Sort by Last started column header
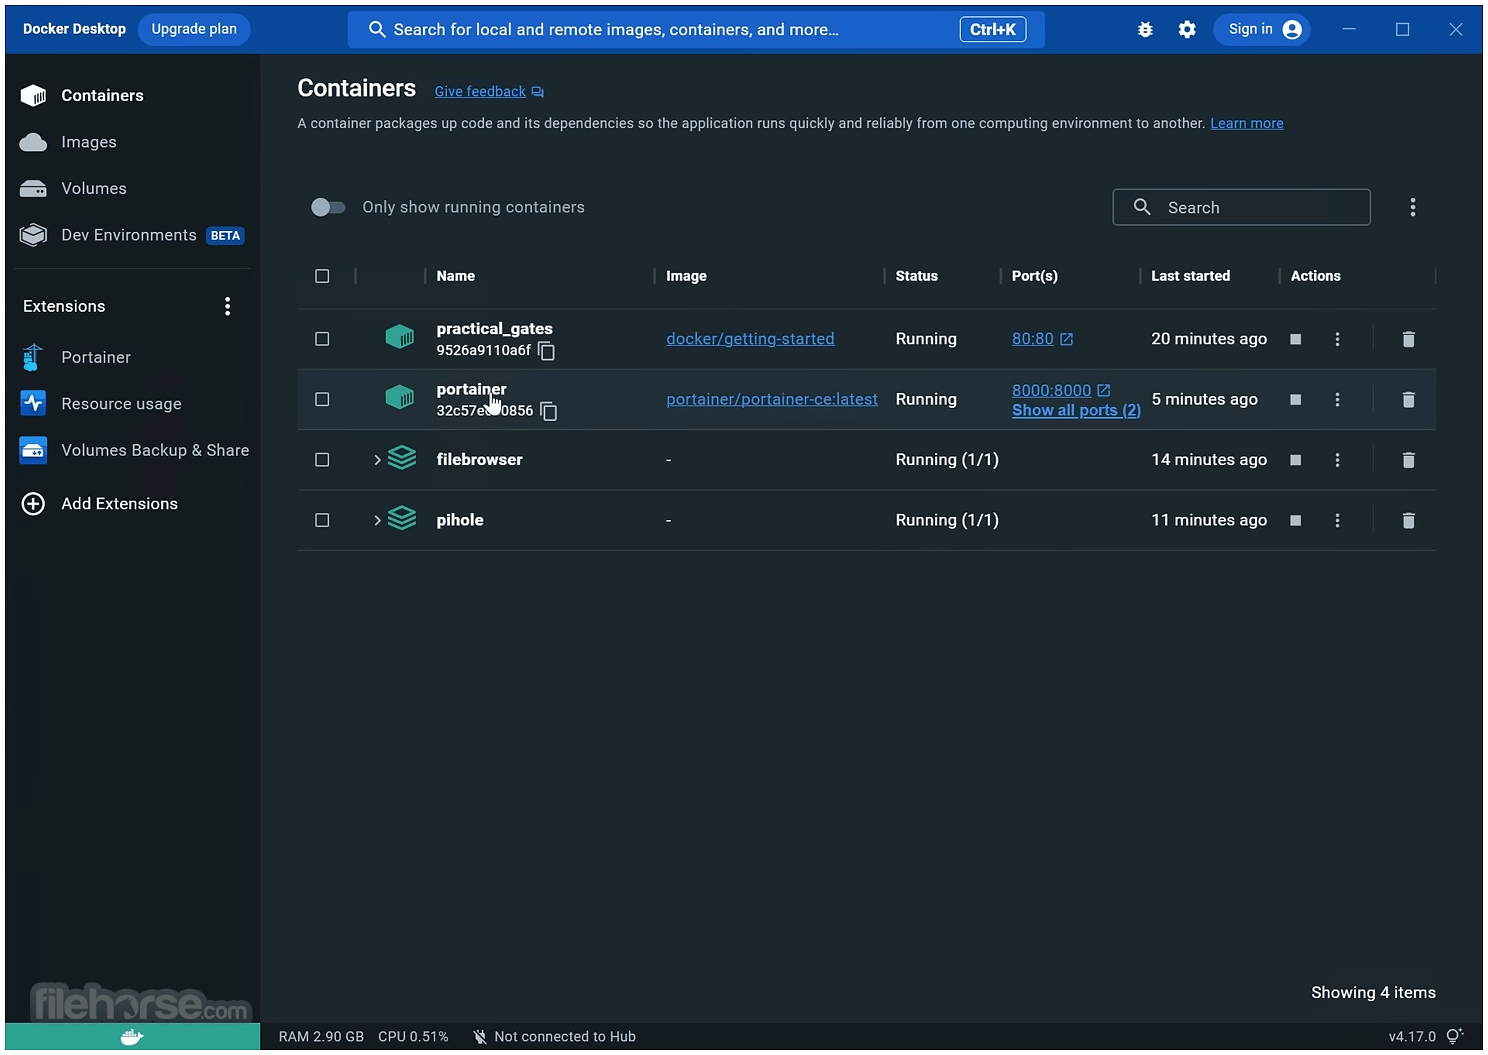The width and height of the screenshot is (1488, 1055). click(x=1190, y=276)
